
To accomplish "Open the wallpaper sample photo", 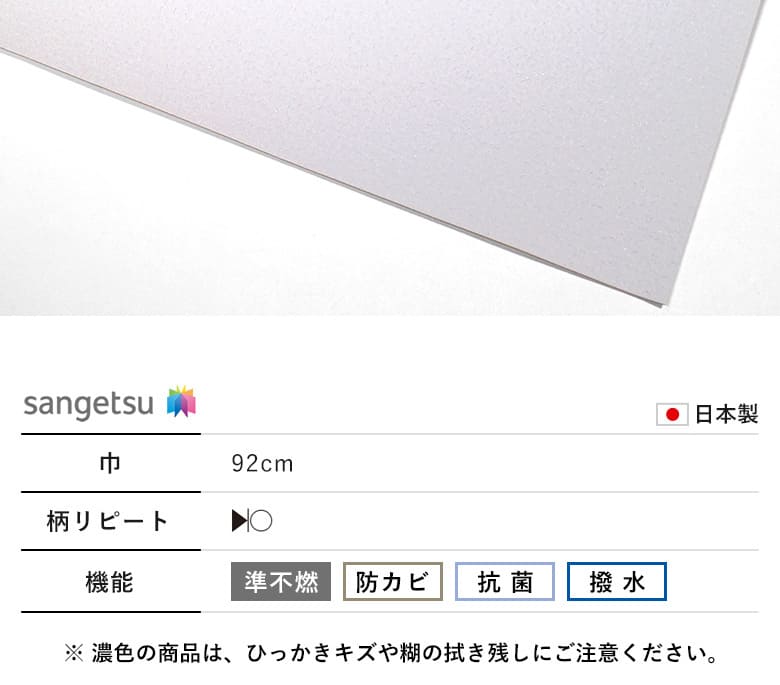I will 390,157.
